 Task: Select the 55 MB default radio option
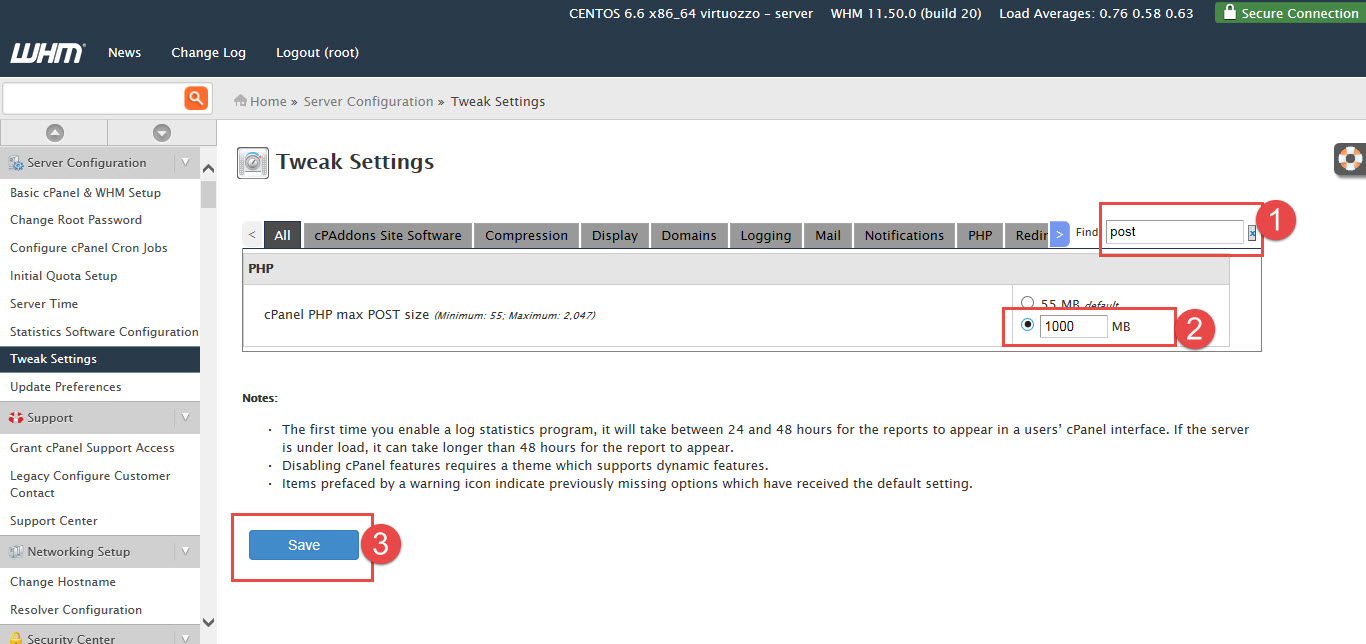(x=1027, y=303)
